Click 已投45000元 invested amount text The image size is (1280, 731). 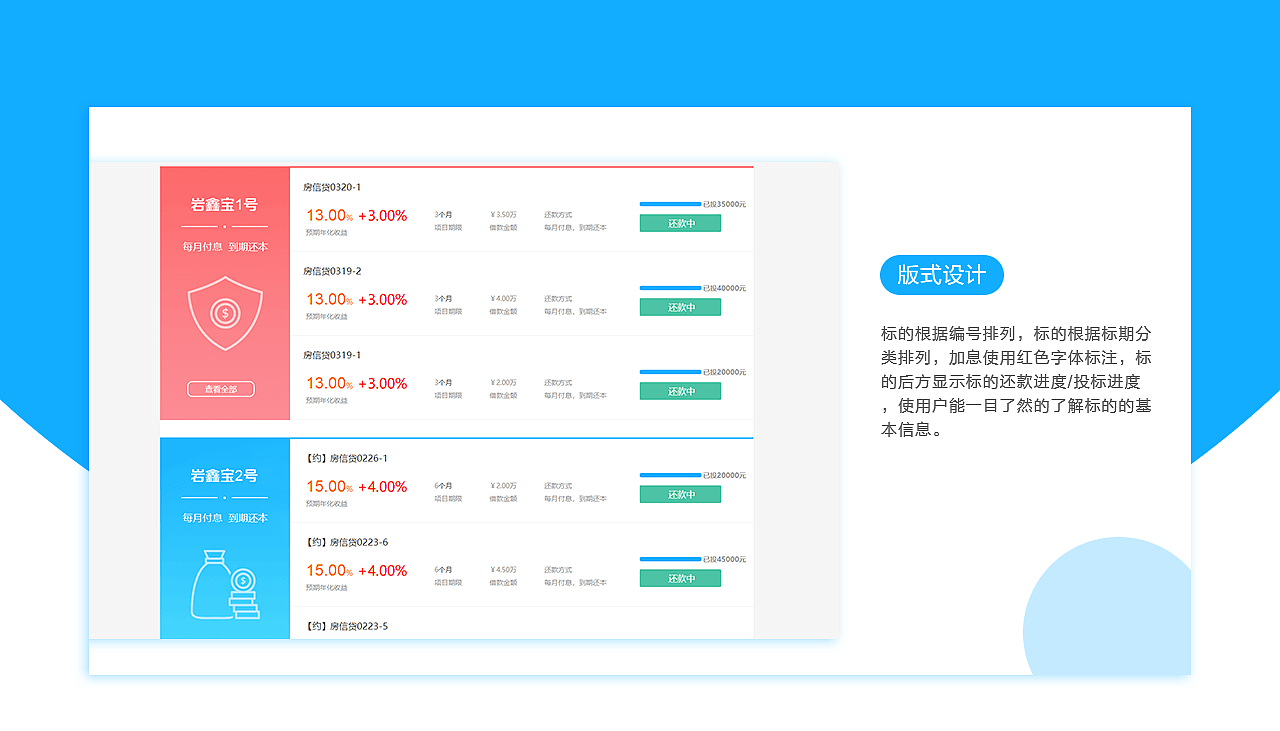coord(724,559)
